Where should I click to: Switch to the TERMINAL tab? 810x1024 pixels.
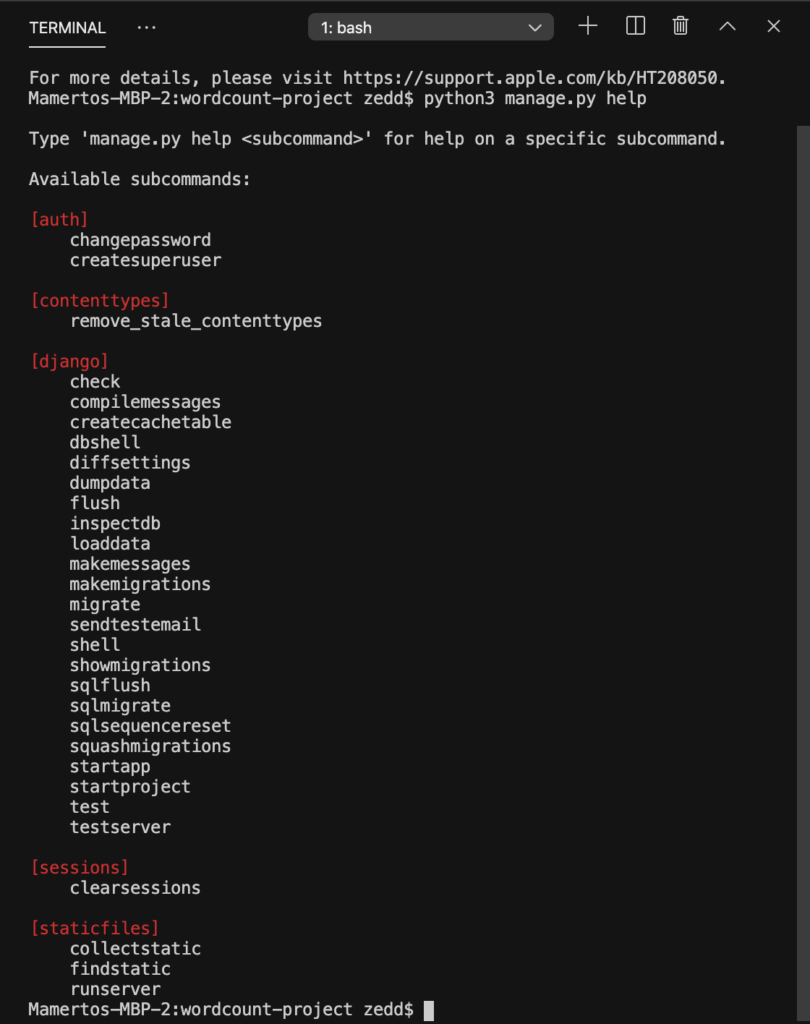[x=67, y=28]
